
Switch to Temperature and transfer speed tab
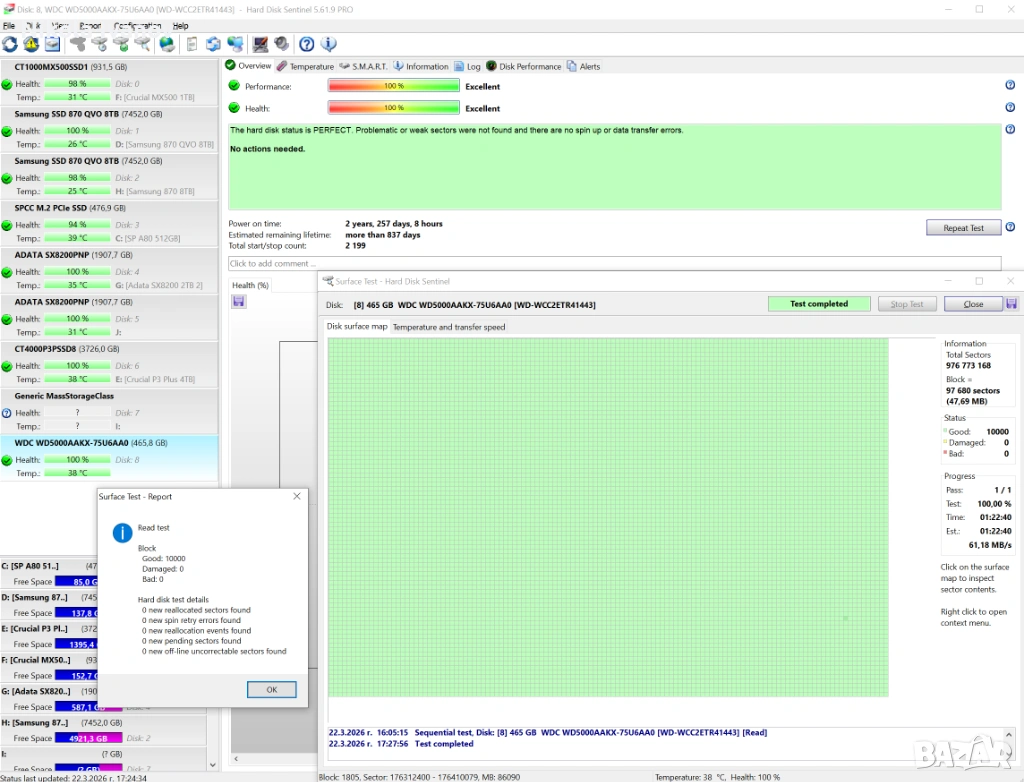point(448,327)
